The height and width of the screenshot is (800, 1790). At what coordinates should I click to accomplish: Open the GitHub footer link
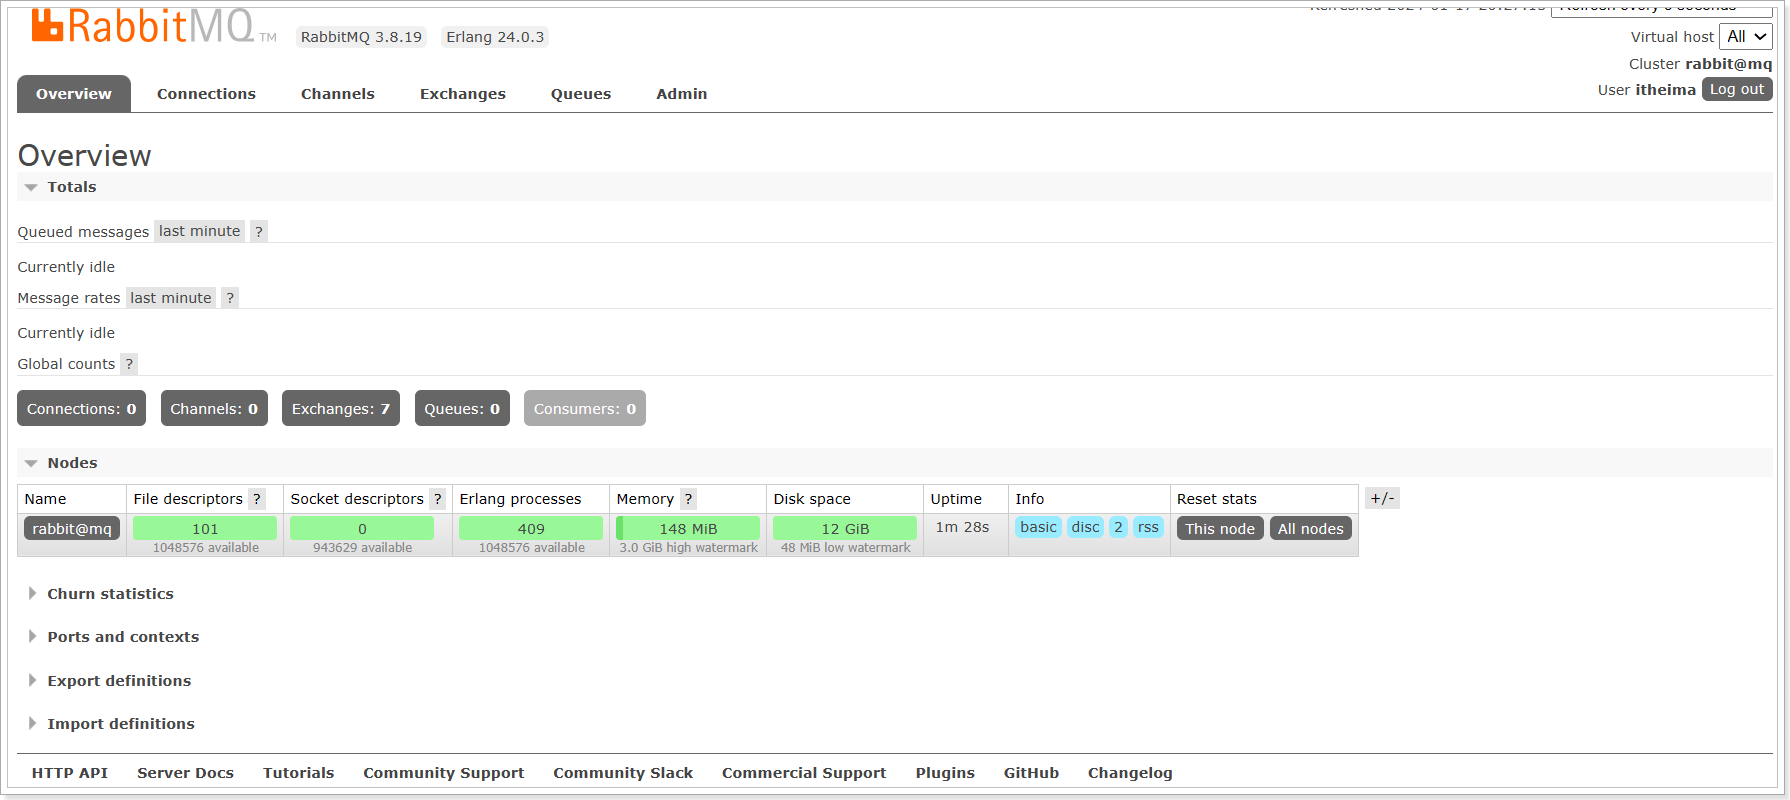pos(1031,773)
